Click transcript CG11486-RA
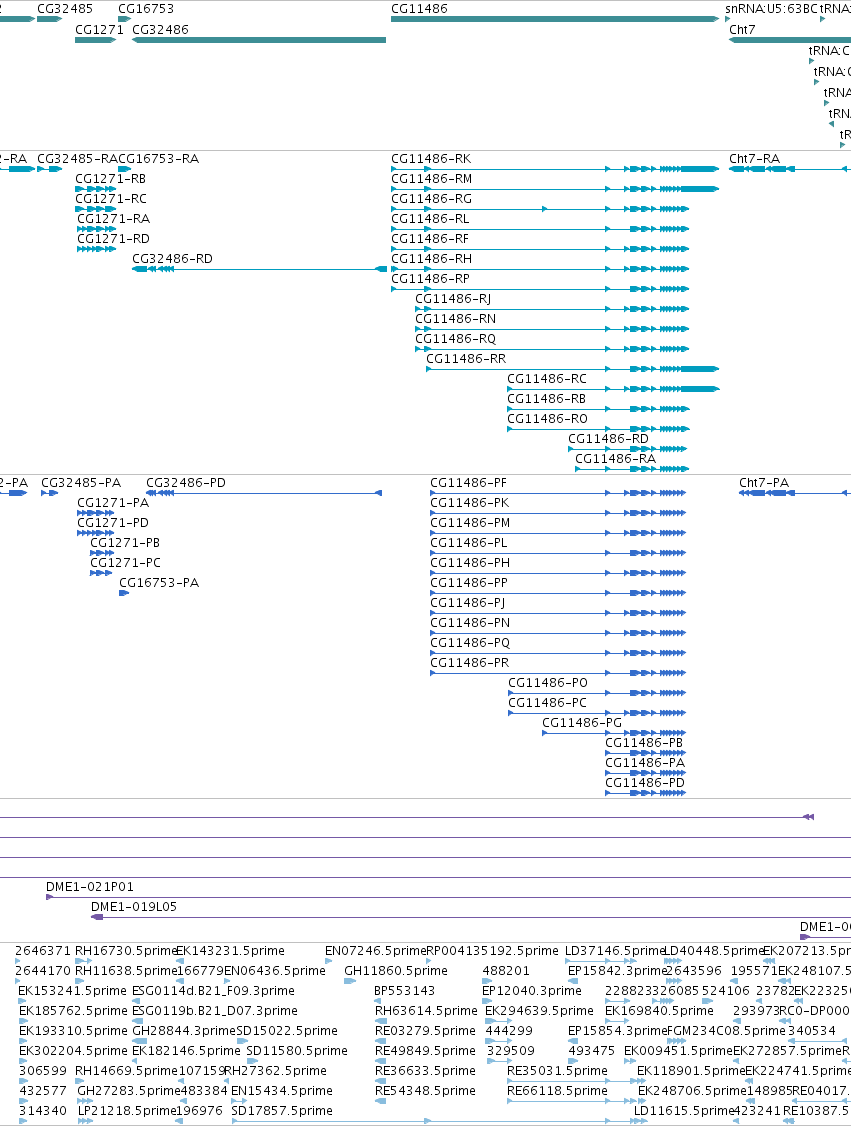851x1126 pixels. (615, 459)
